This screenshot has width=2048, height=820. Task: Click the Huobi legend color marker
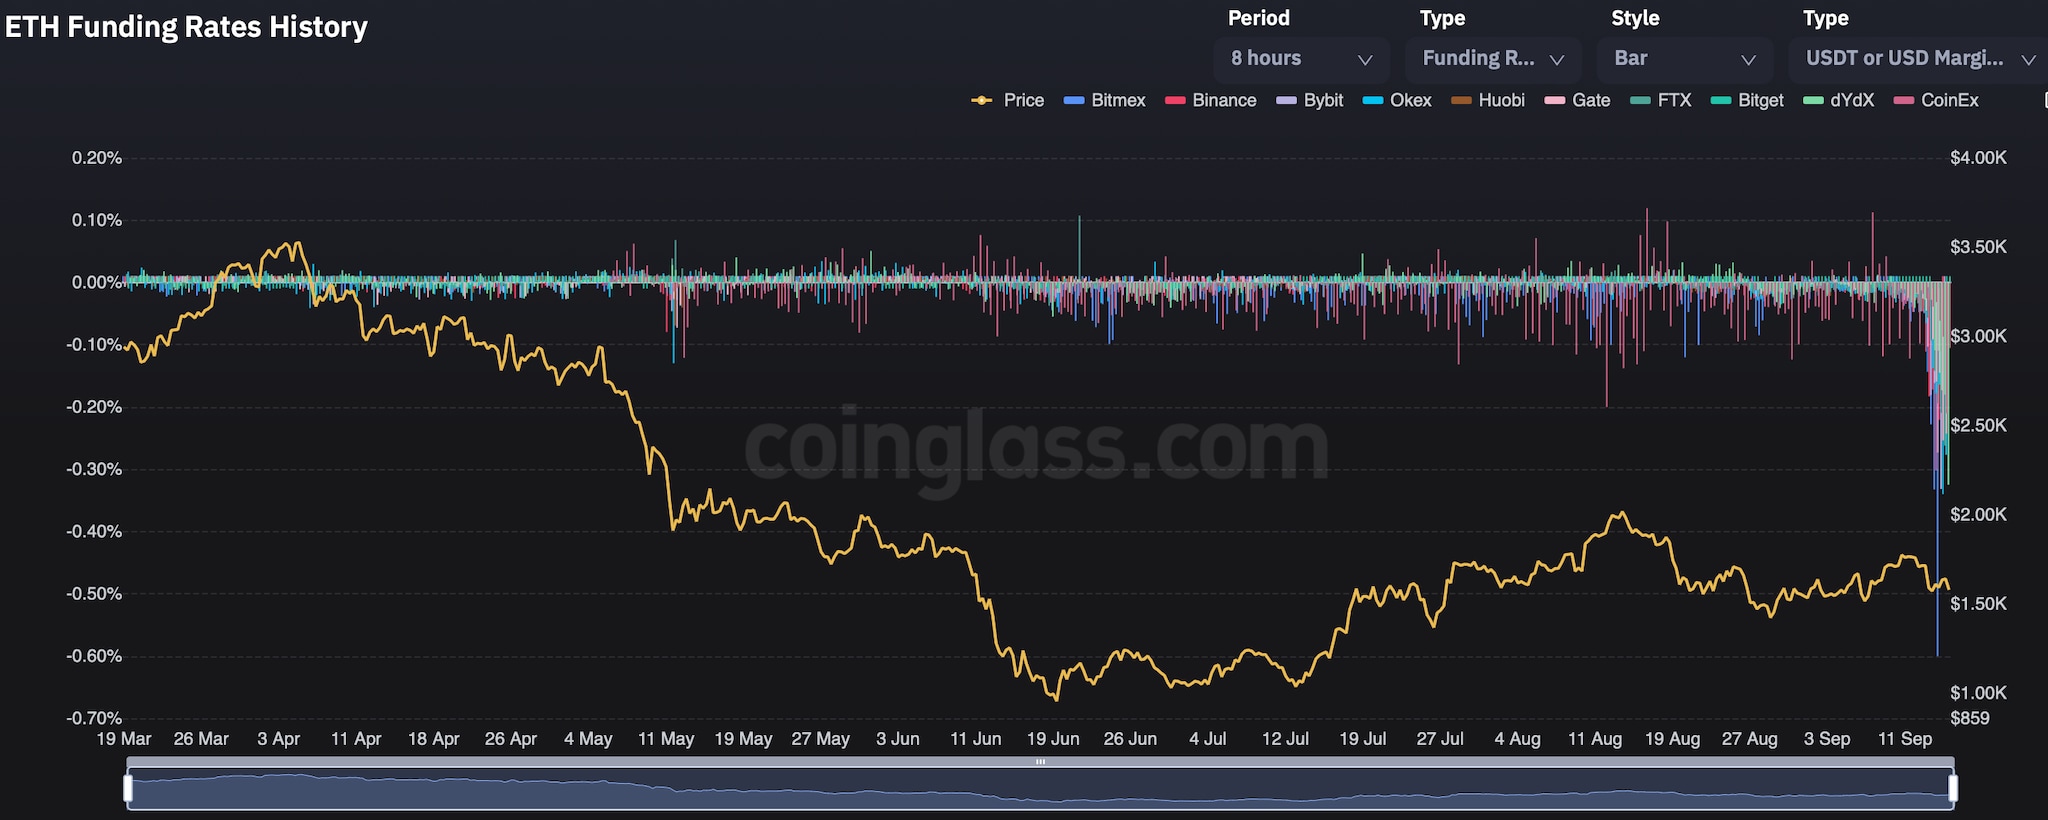click(1461, 100)
